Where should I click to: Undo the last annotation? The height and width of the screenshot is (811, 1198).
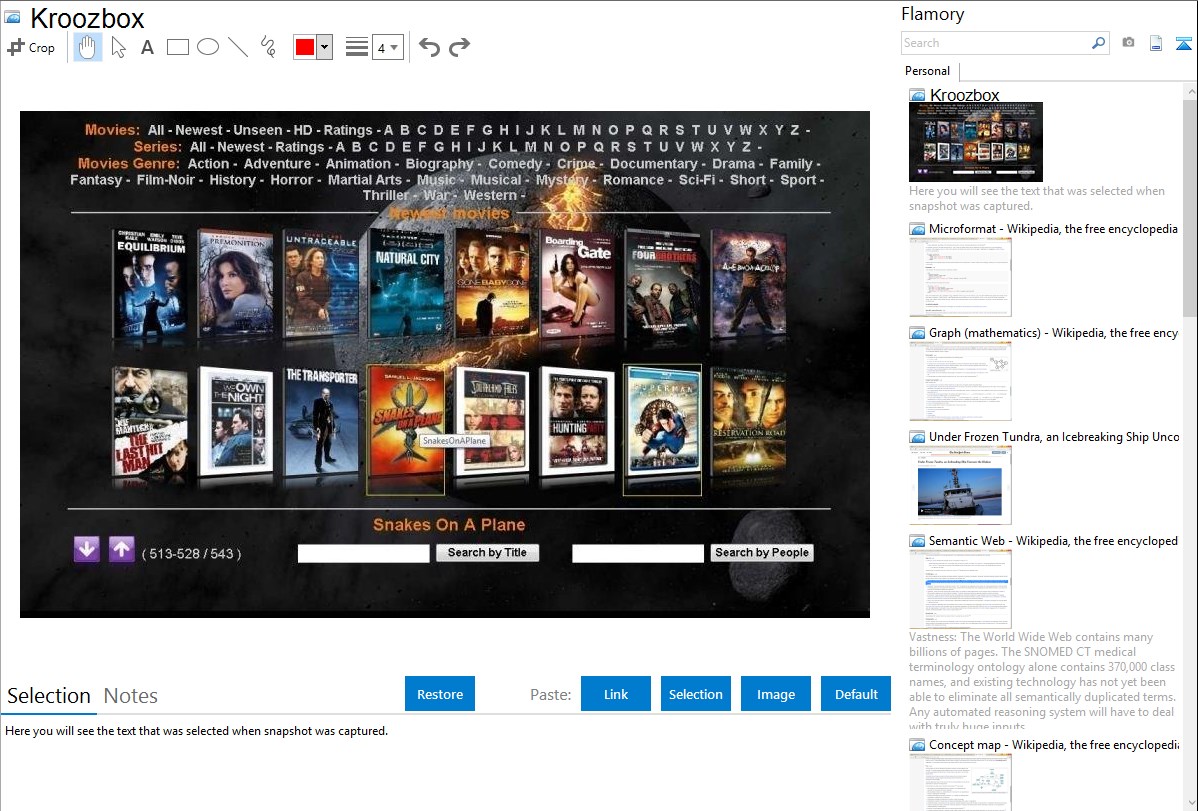429,47
